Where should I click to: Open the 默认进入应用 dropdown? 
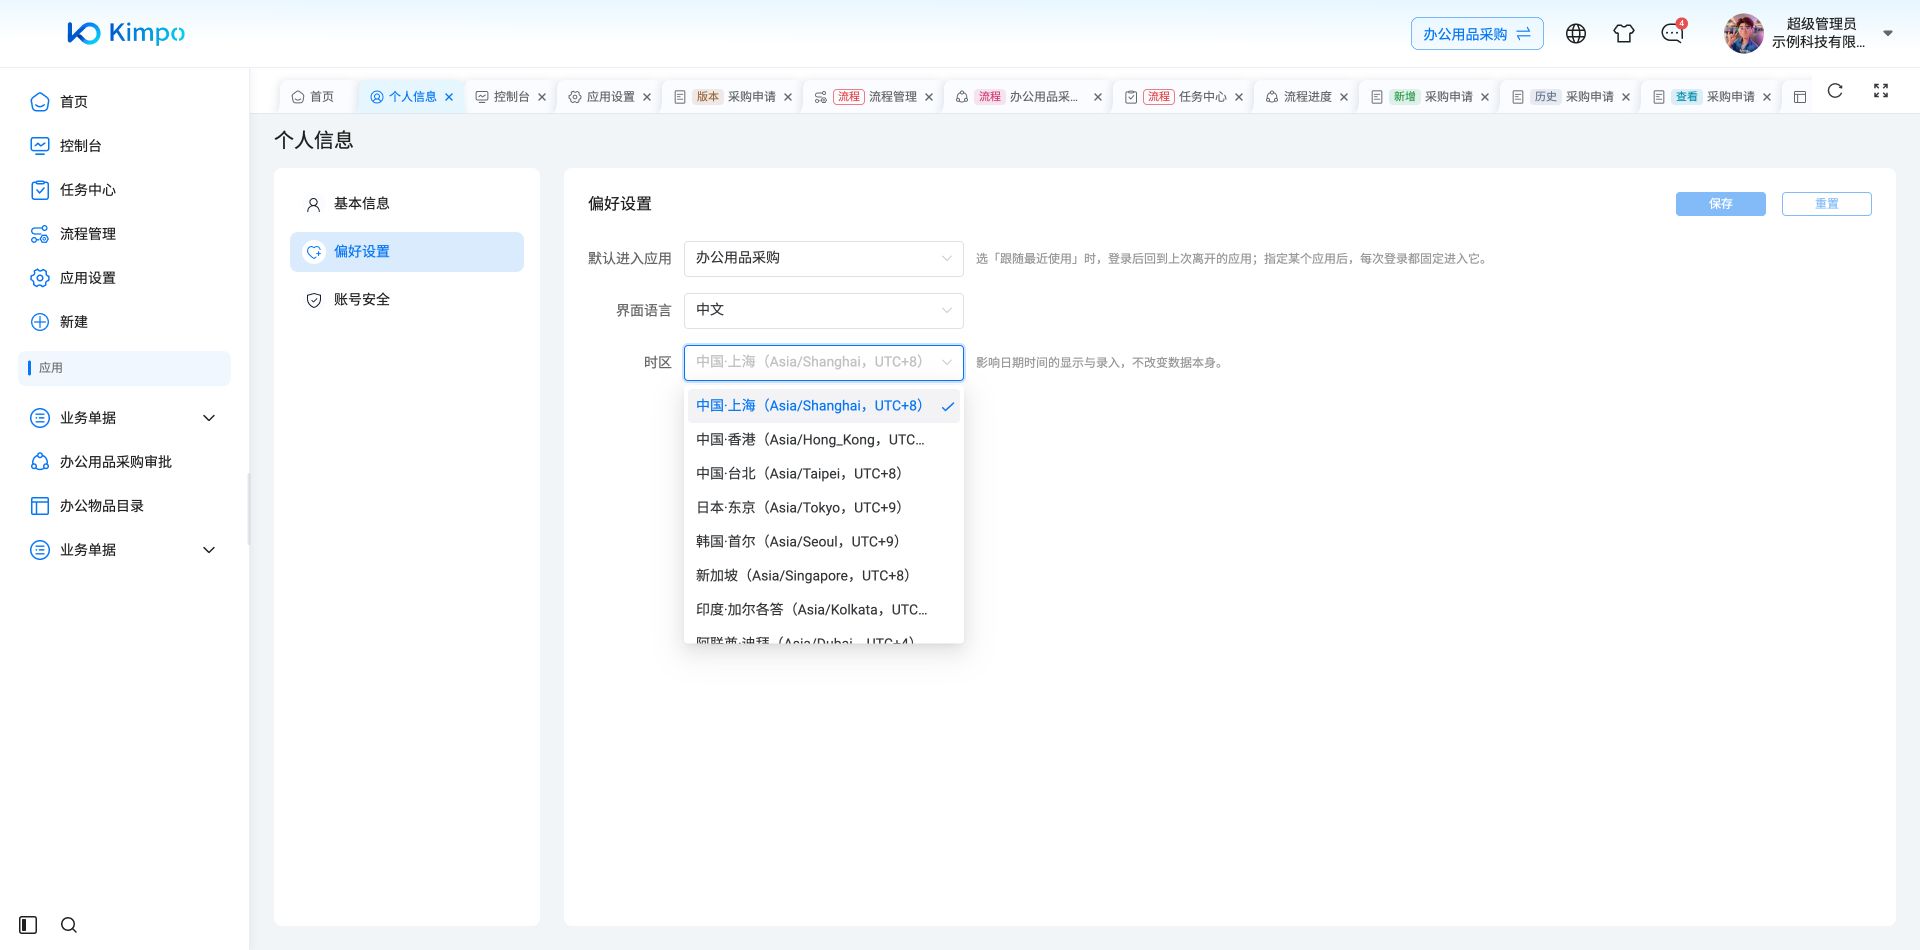[824, 258]
